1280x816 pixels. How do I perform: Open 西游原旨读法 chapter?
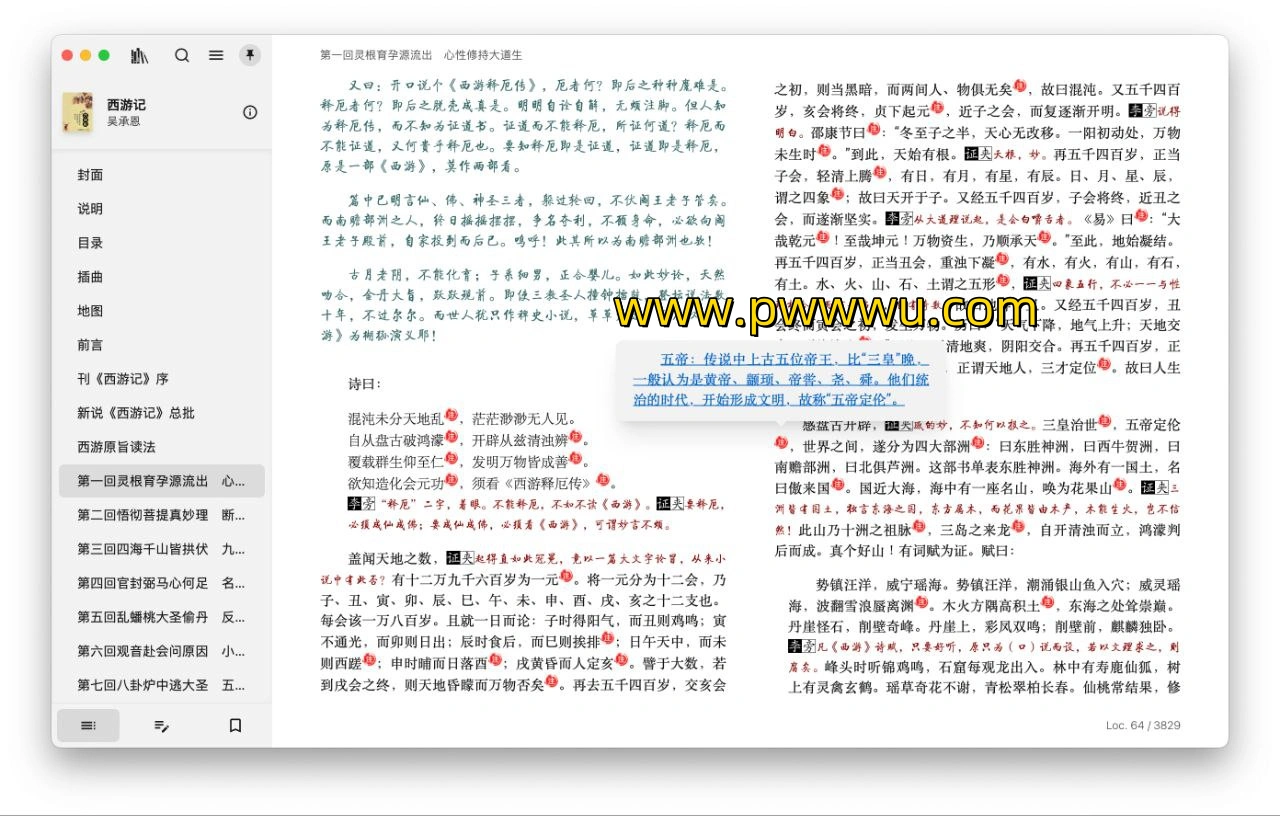point(162,447)
